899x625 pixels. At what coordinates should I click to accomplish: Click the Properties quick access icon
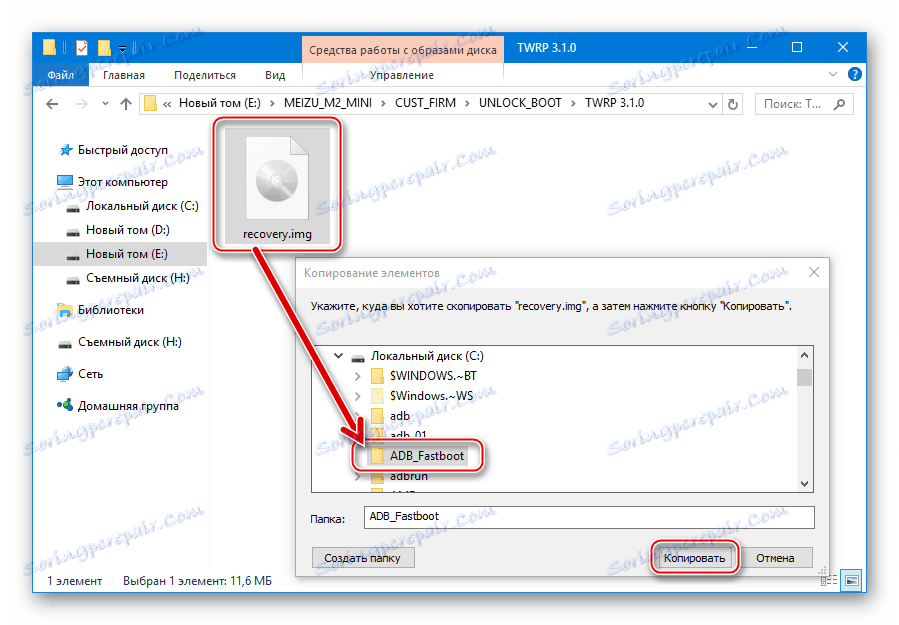pos(82,48)
